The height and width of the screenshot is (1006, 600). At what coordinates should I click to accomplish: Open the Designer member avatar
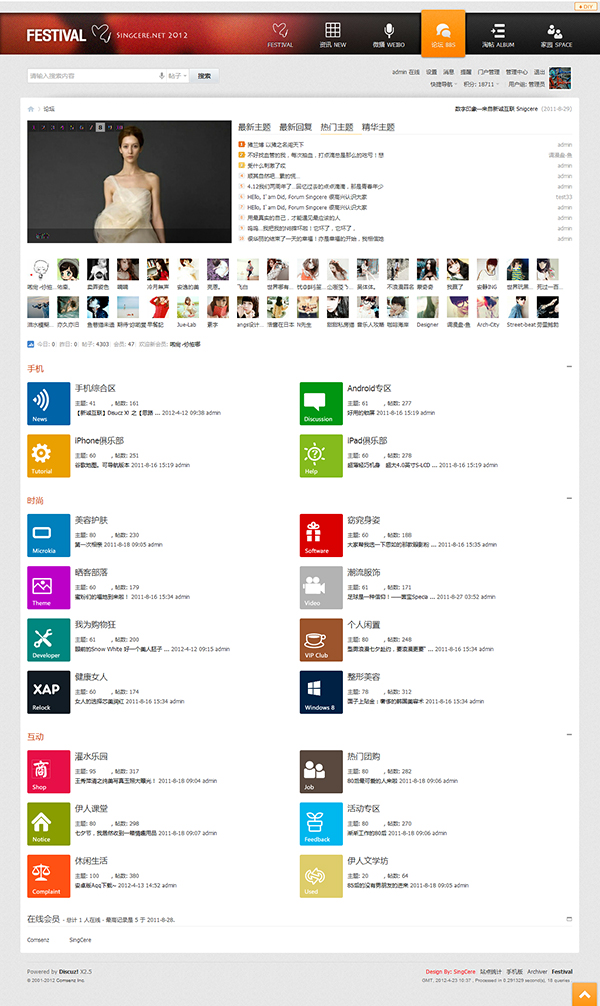[427, 308]
